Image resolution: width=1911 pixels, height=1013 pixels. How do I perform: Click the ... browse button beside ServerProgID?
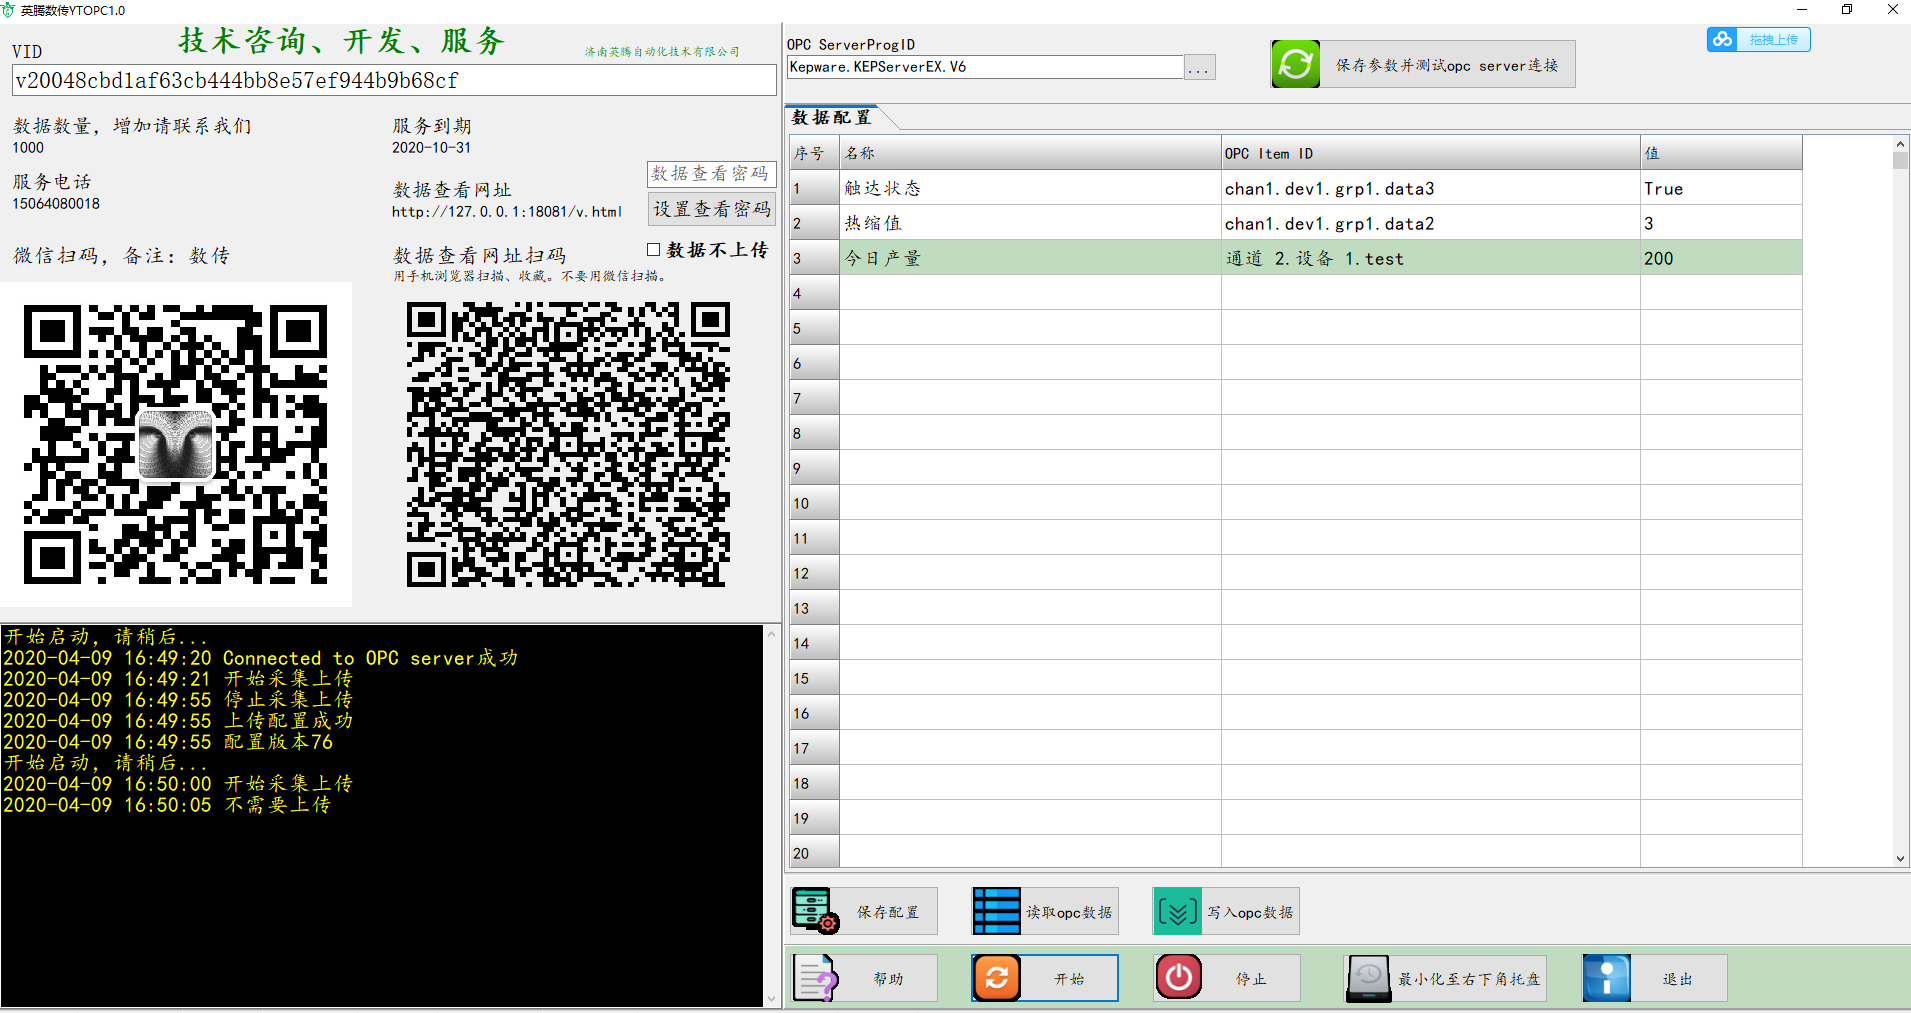pyautogui.click(x=1199, y=67)
